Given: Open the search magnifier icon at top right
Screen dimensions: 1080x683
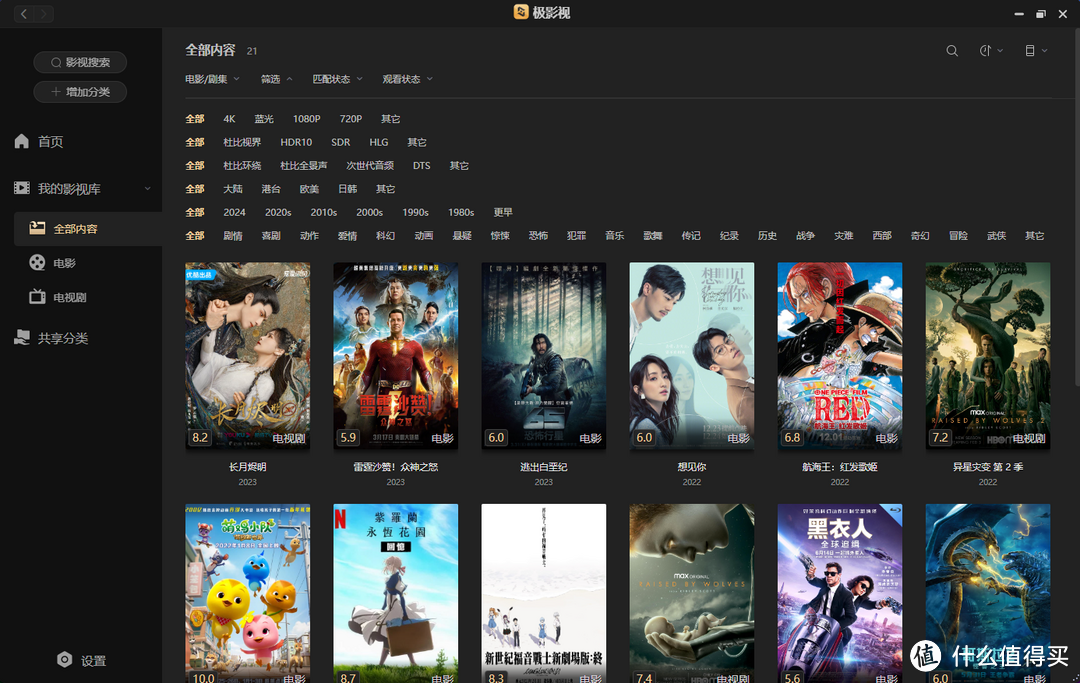Looking at the screenshot, I should [x=952, y=51].
